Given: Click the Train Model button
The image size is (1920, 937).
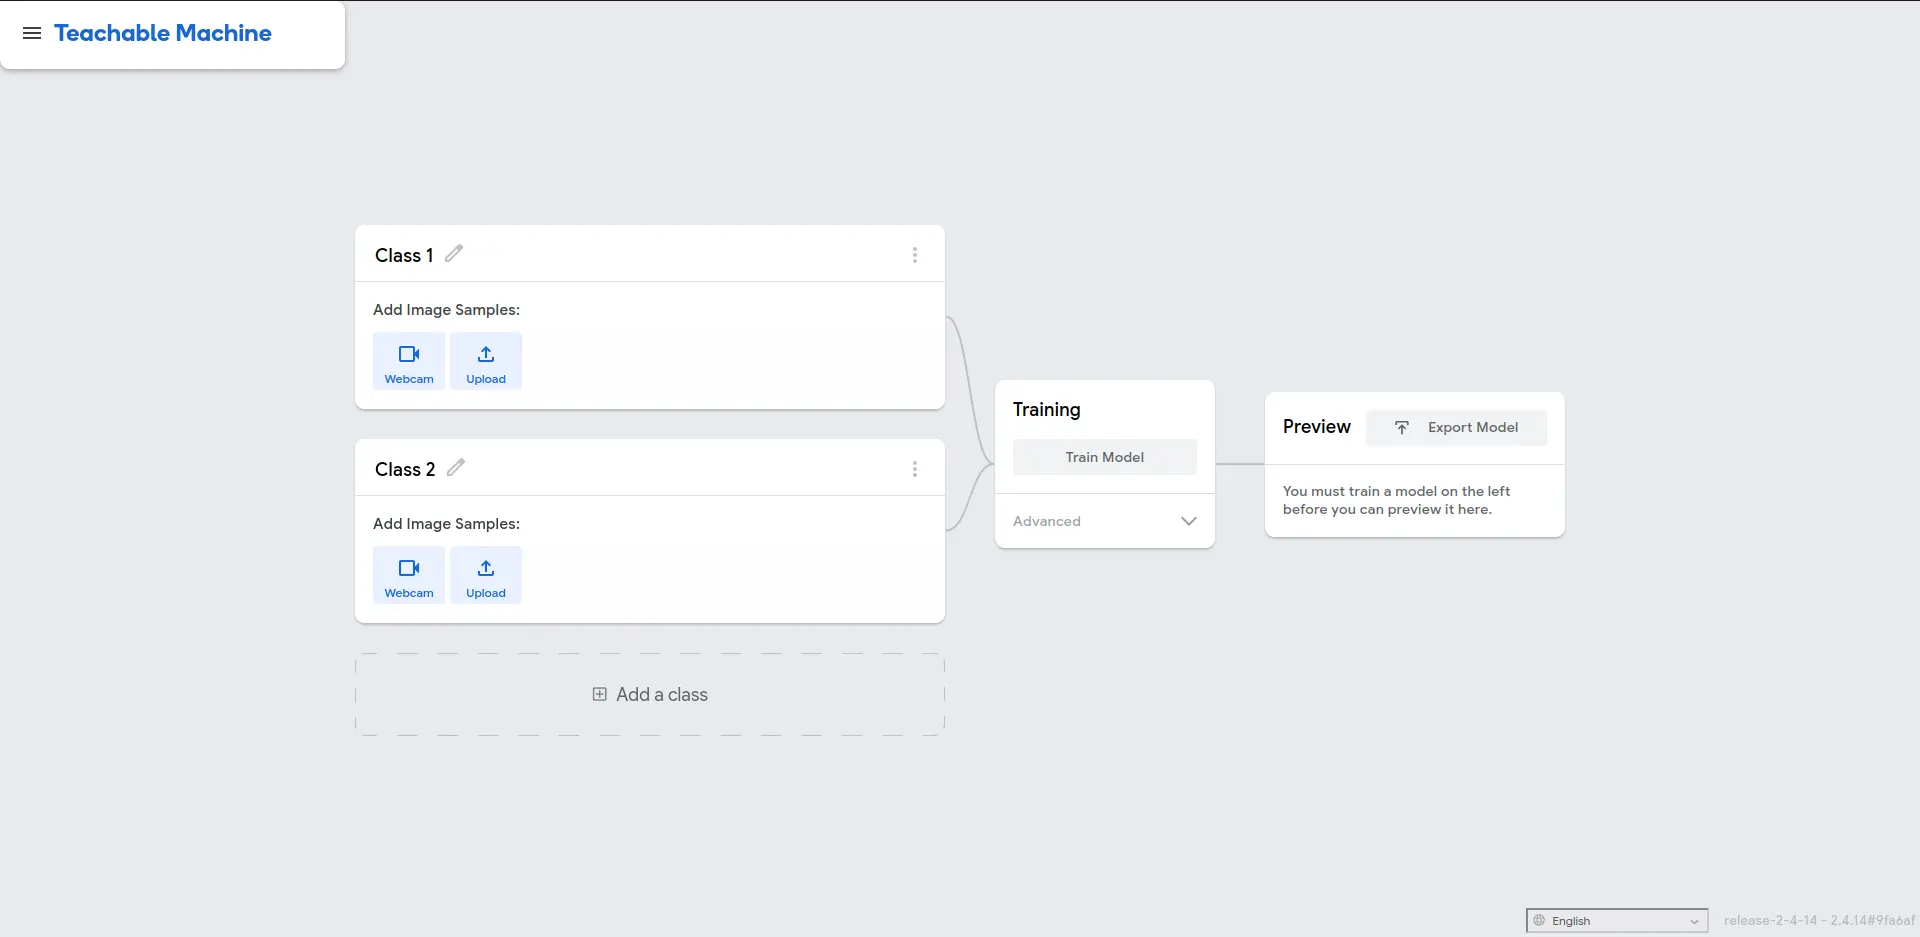Looking at the screenshot, I should [1105, 457].
